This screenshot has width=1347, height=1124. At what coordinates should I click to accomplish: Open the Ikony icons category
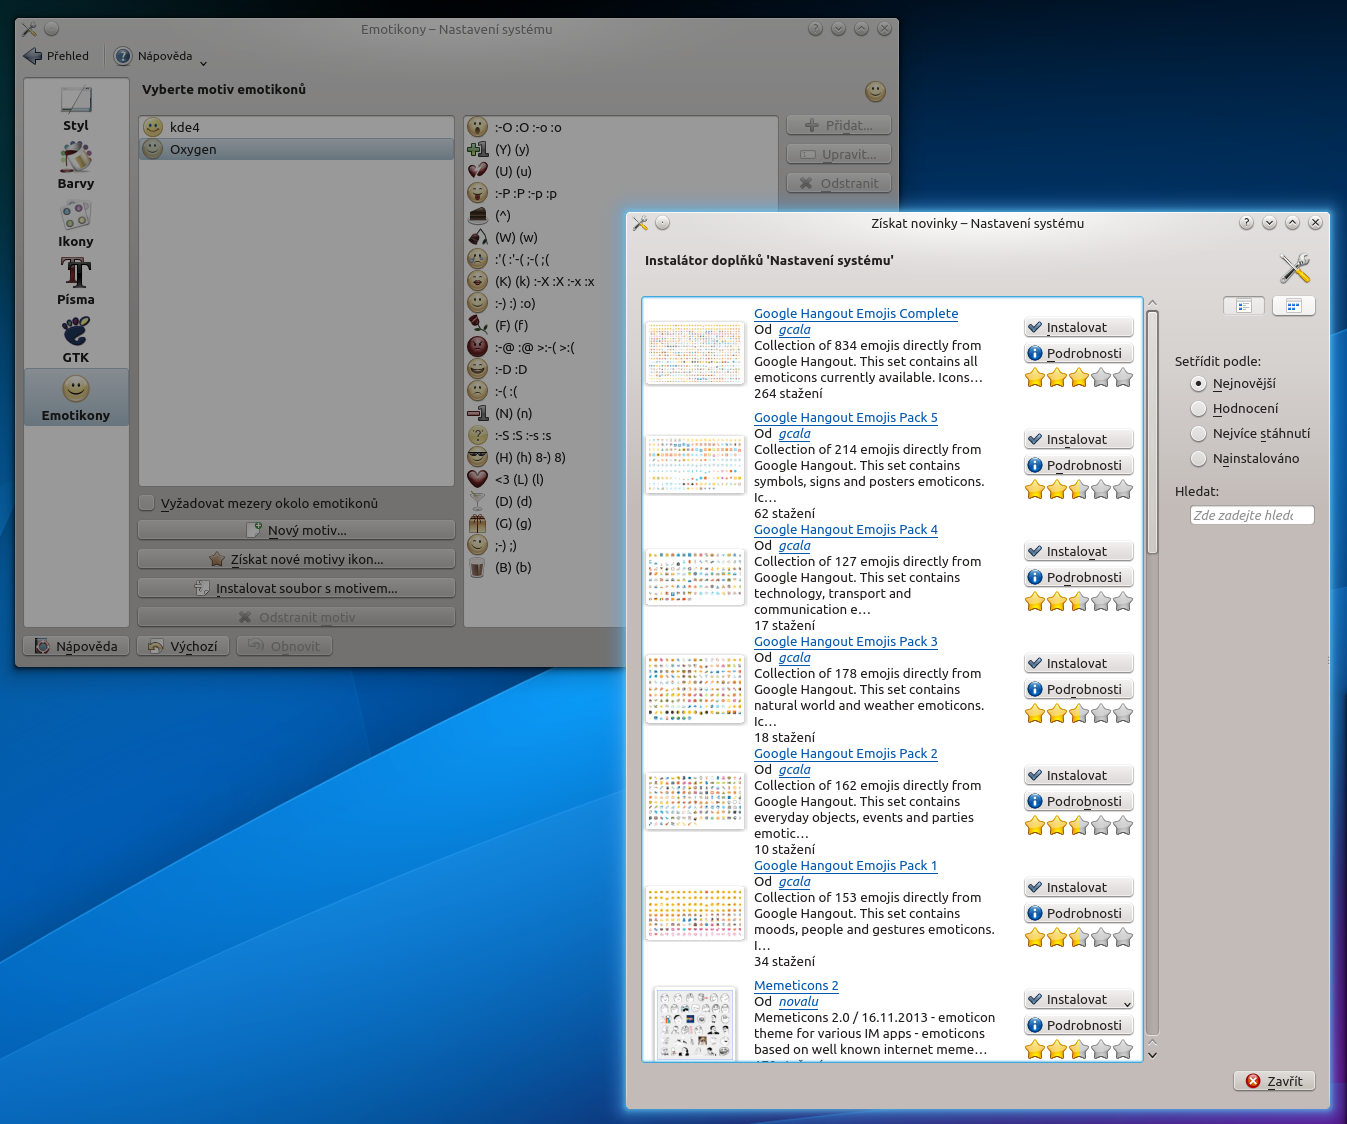[x=76, y=225]
